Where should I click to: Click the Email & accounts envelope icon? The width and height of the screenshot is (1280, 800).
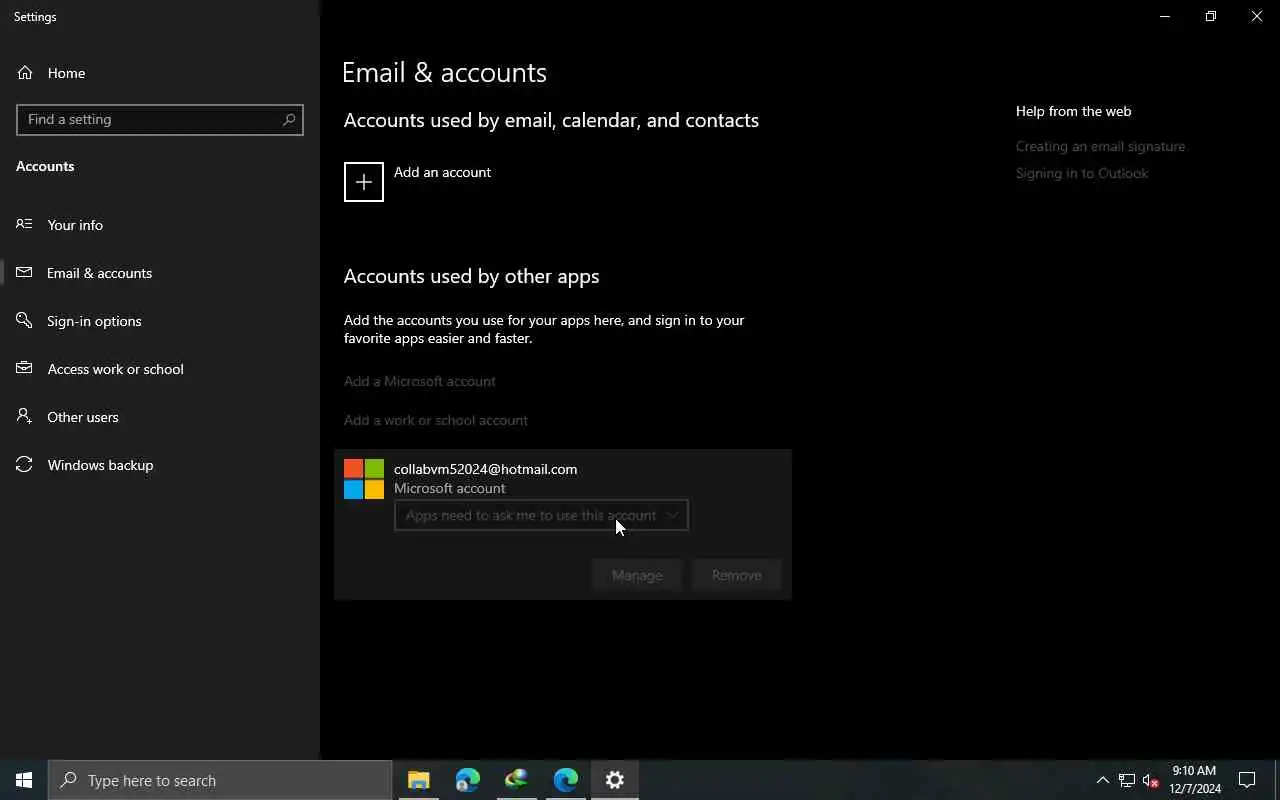click(x=25, y=272)
